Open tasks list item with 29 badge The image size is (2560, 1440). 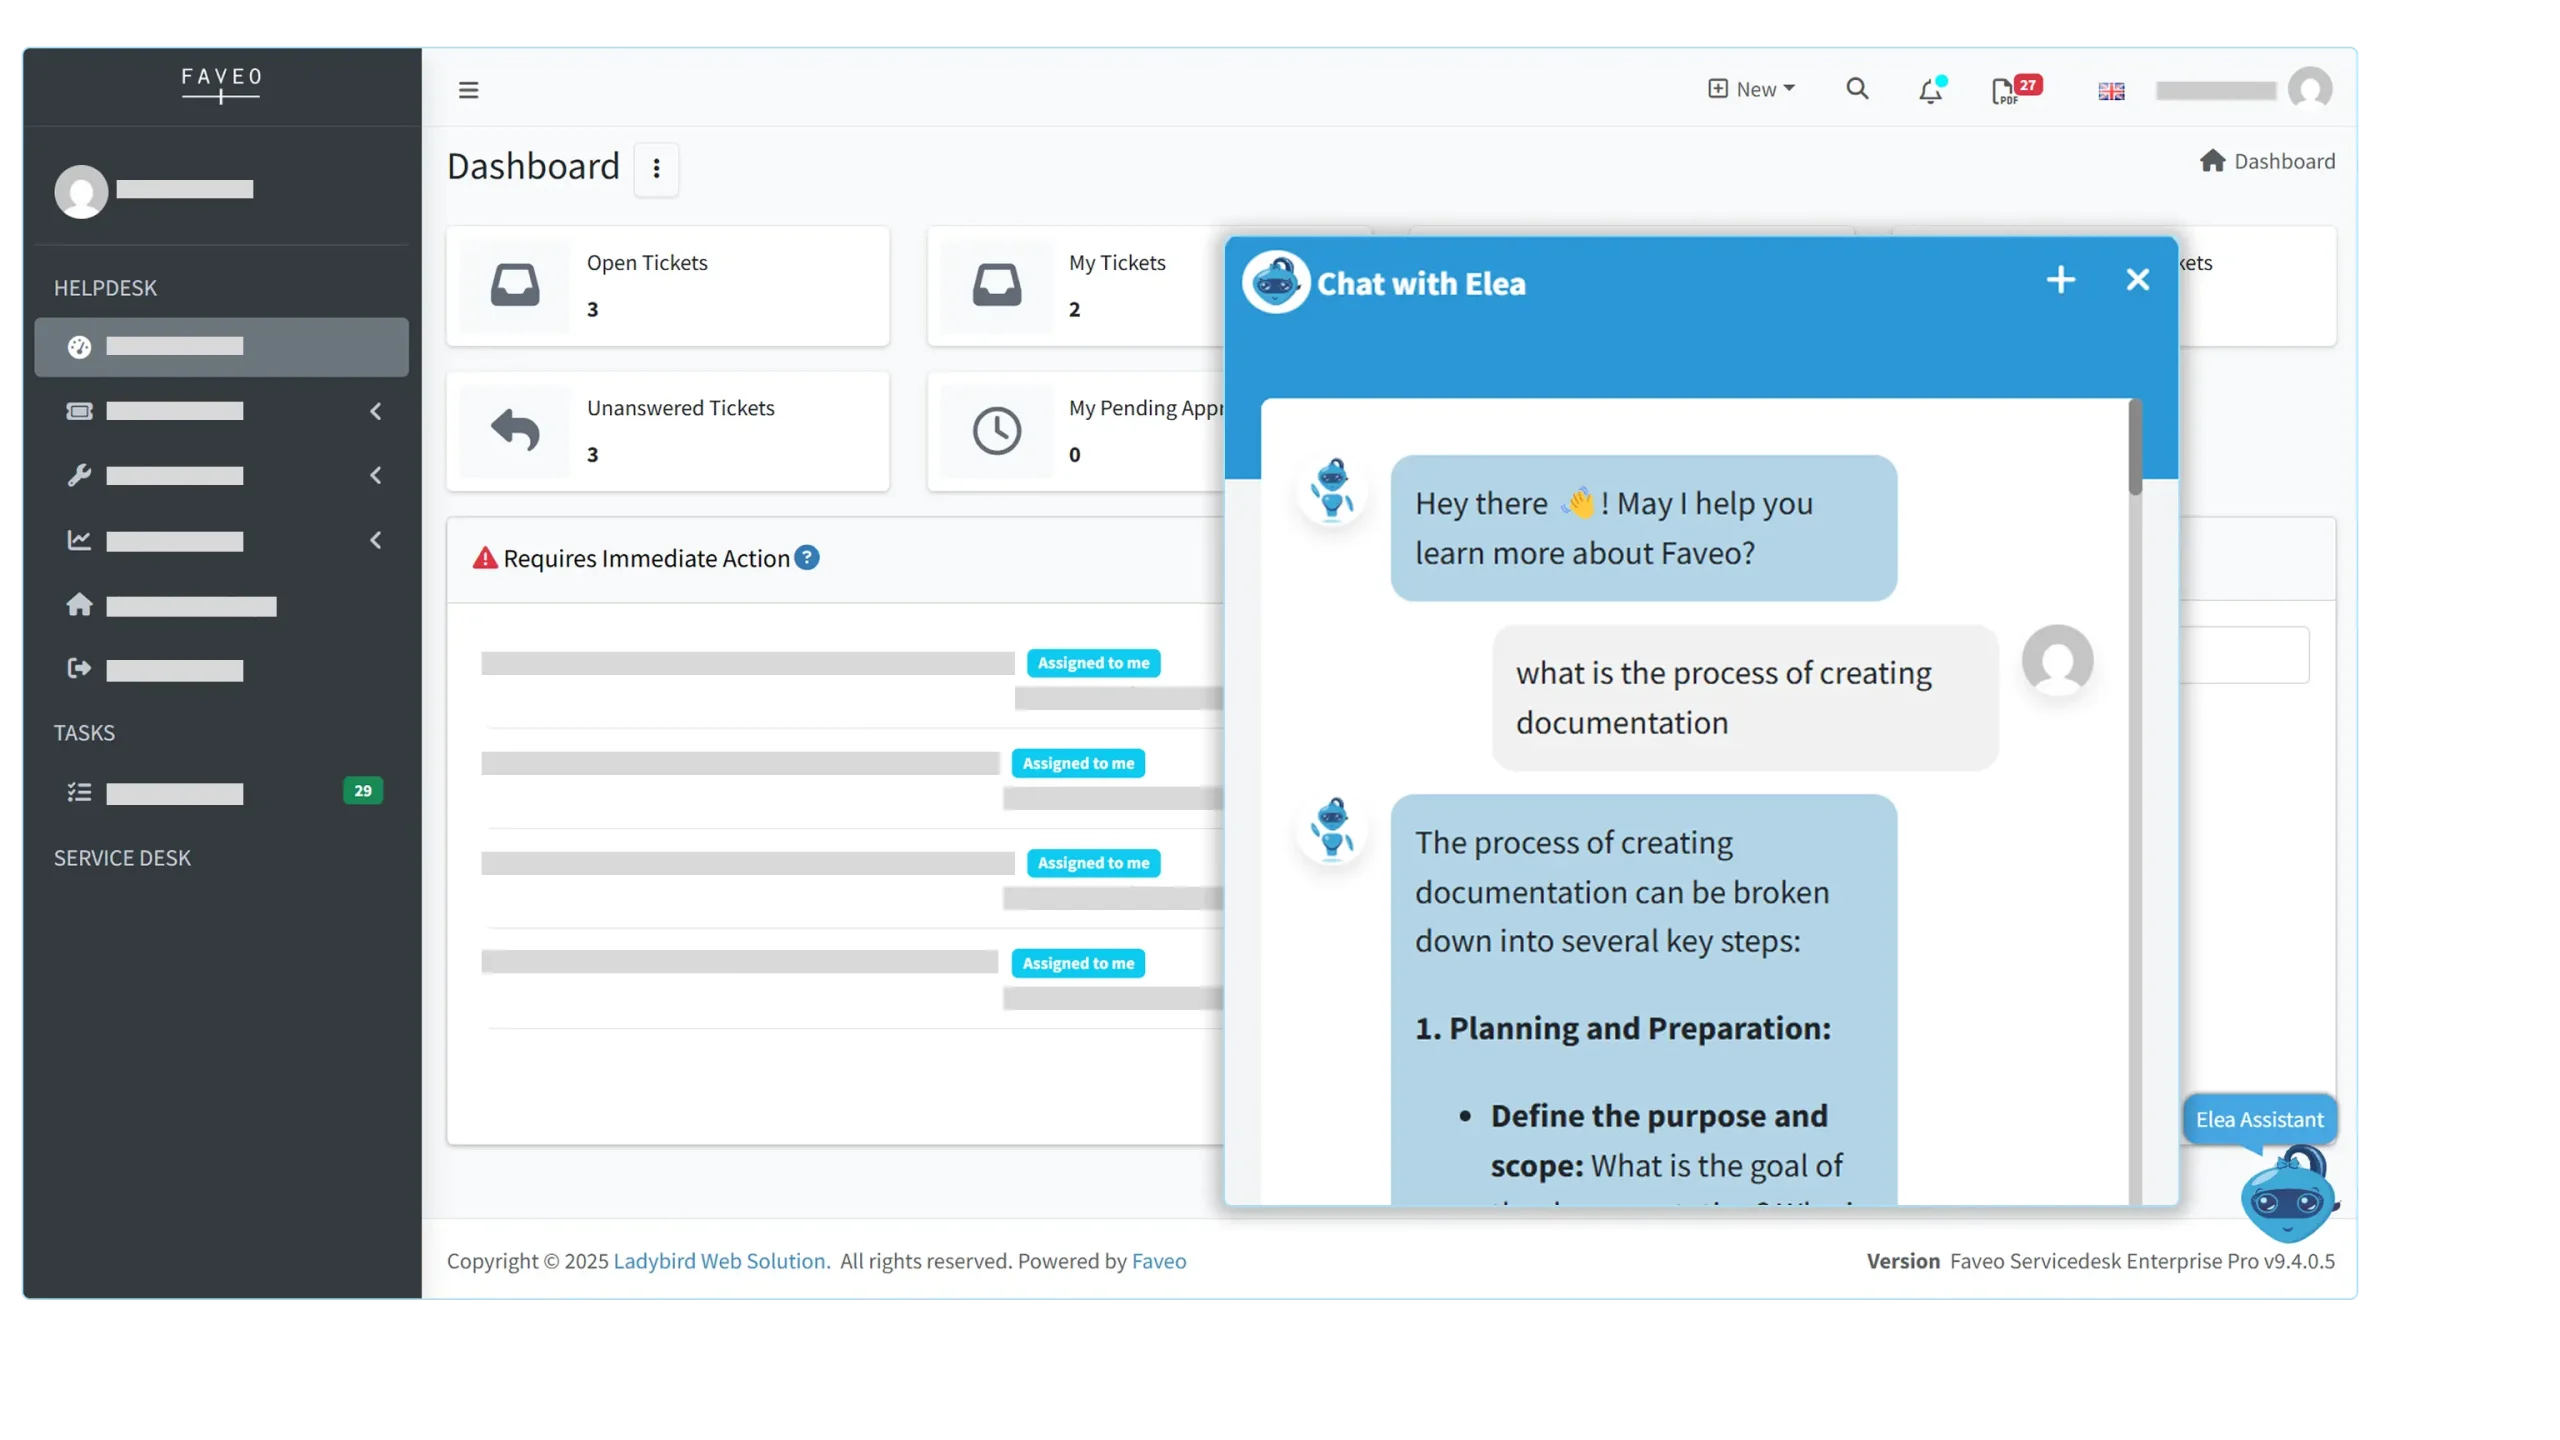click(x=220, y=793)
